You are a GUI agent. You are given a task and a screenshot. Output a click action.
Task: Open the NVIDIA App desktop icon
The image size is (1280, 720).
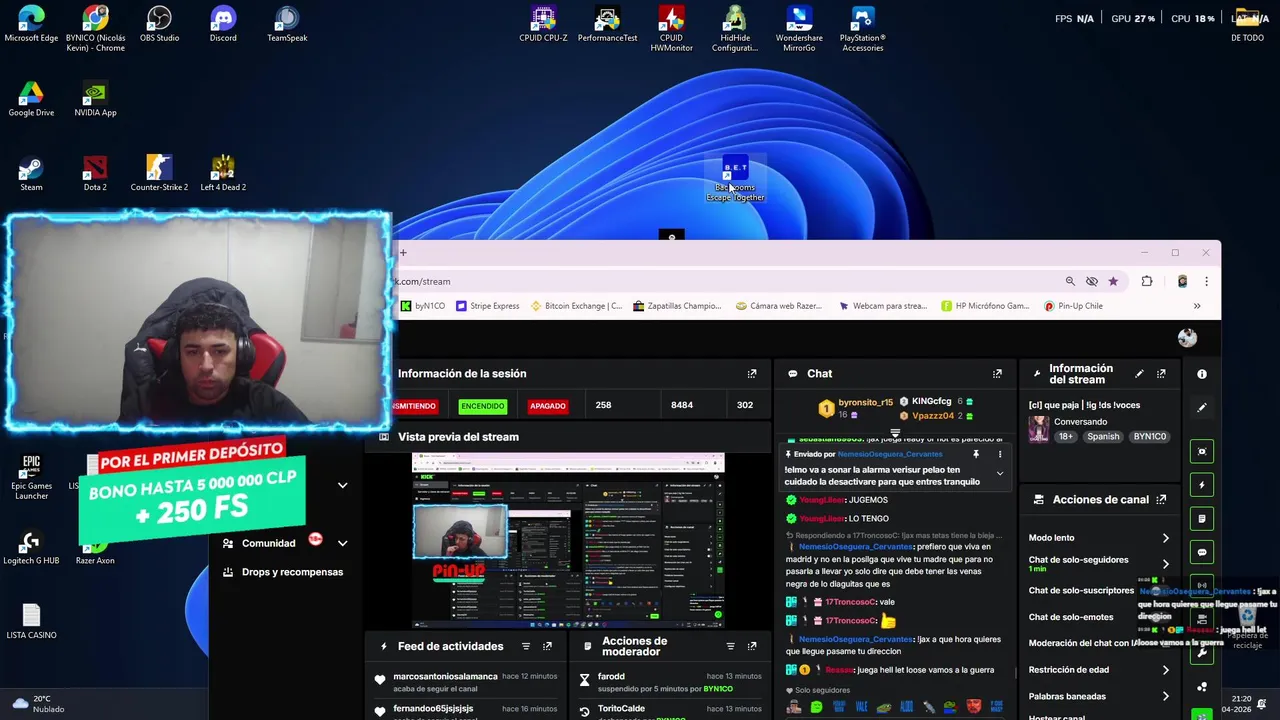coord(95,99)
